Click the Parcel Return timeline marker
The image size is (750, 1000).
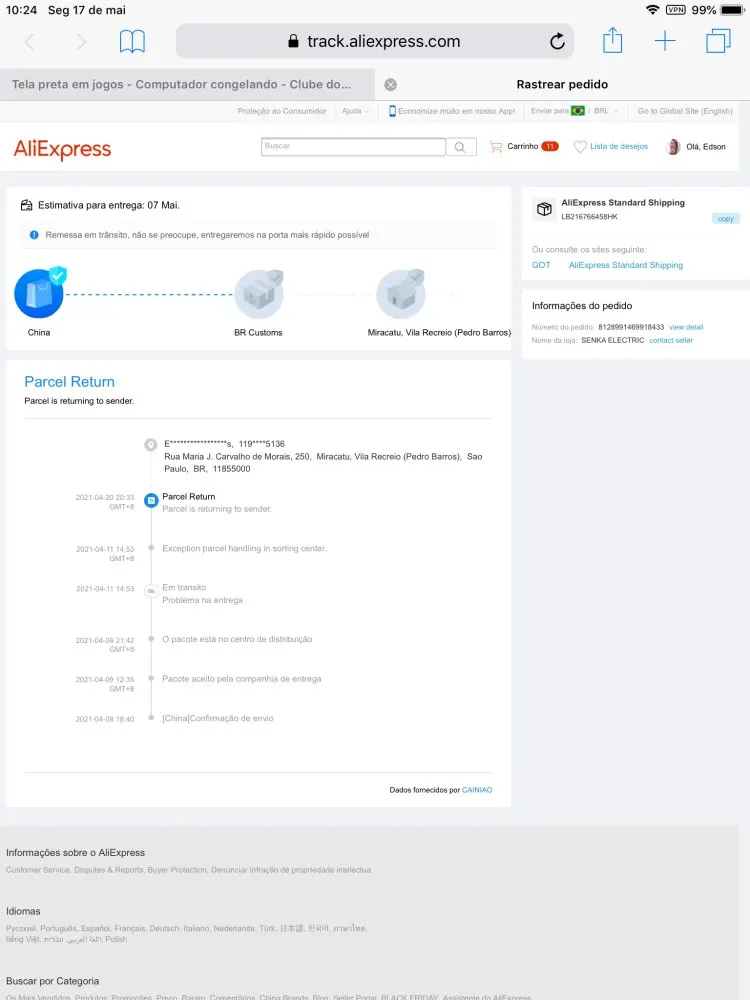point(151,501)
